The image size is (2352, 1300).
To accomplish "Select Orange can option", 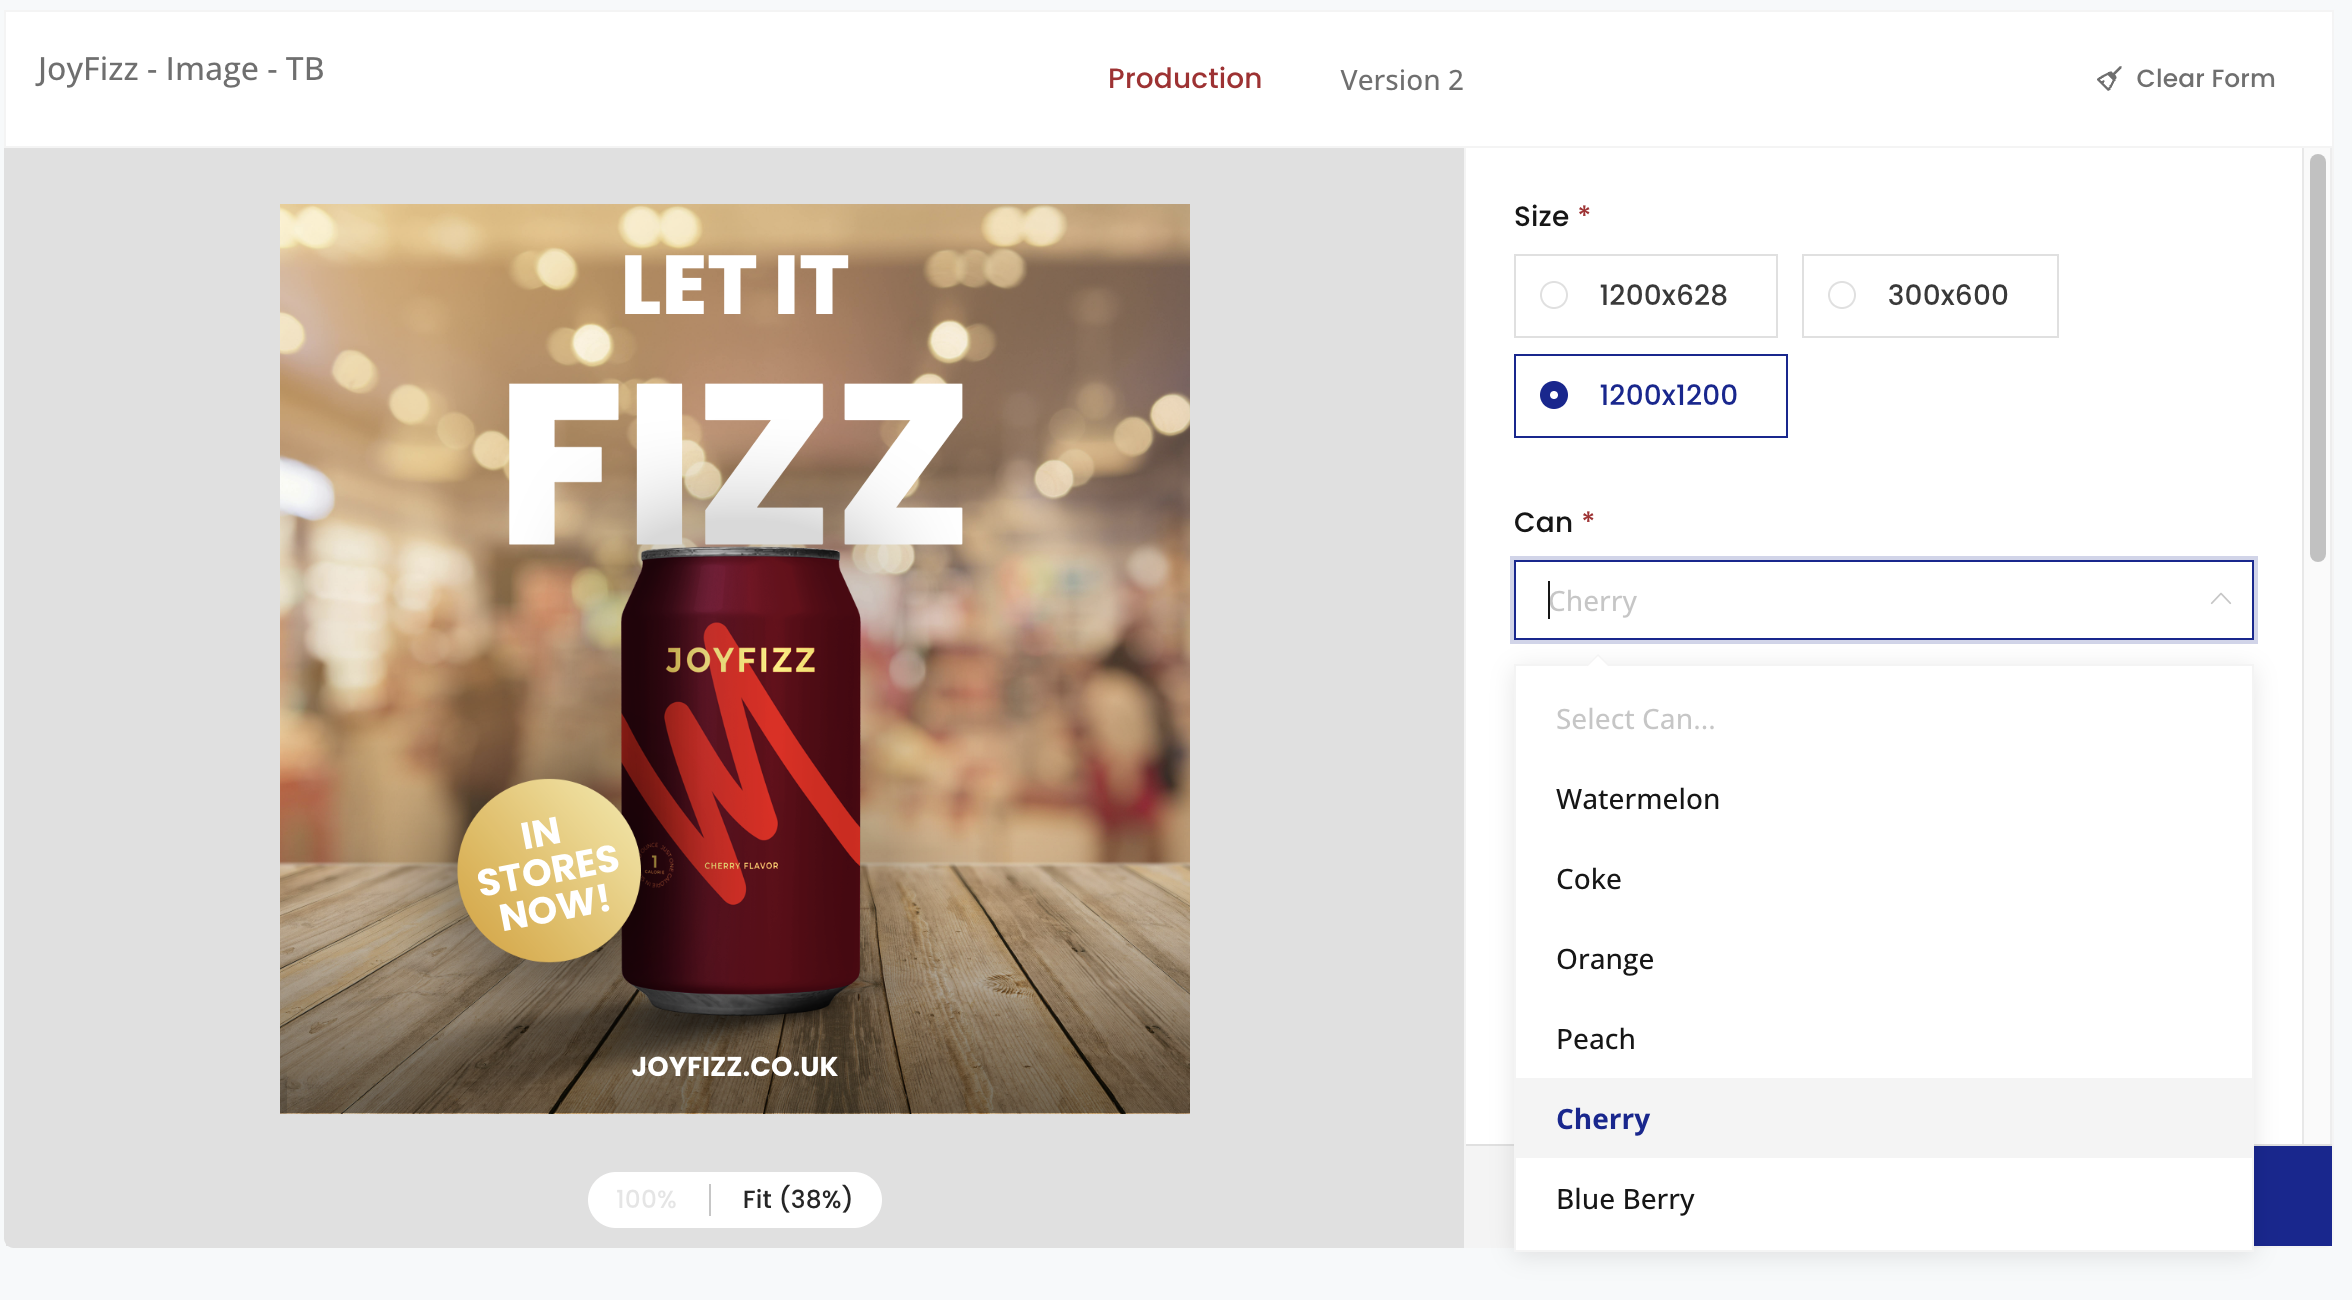I will (1604, 959).
